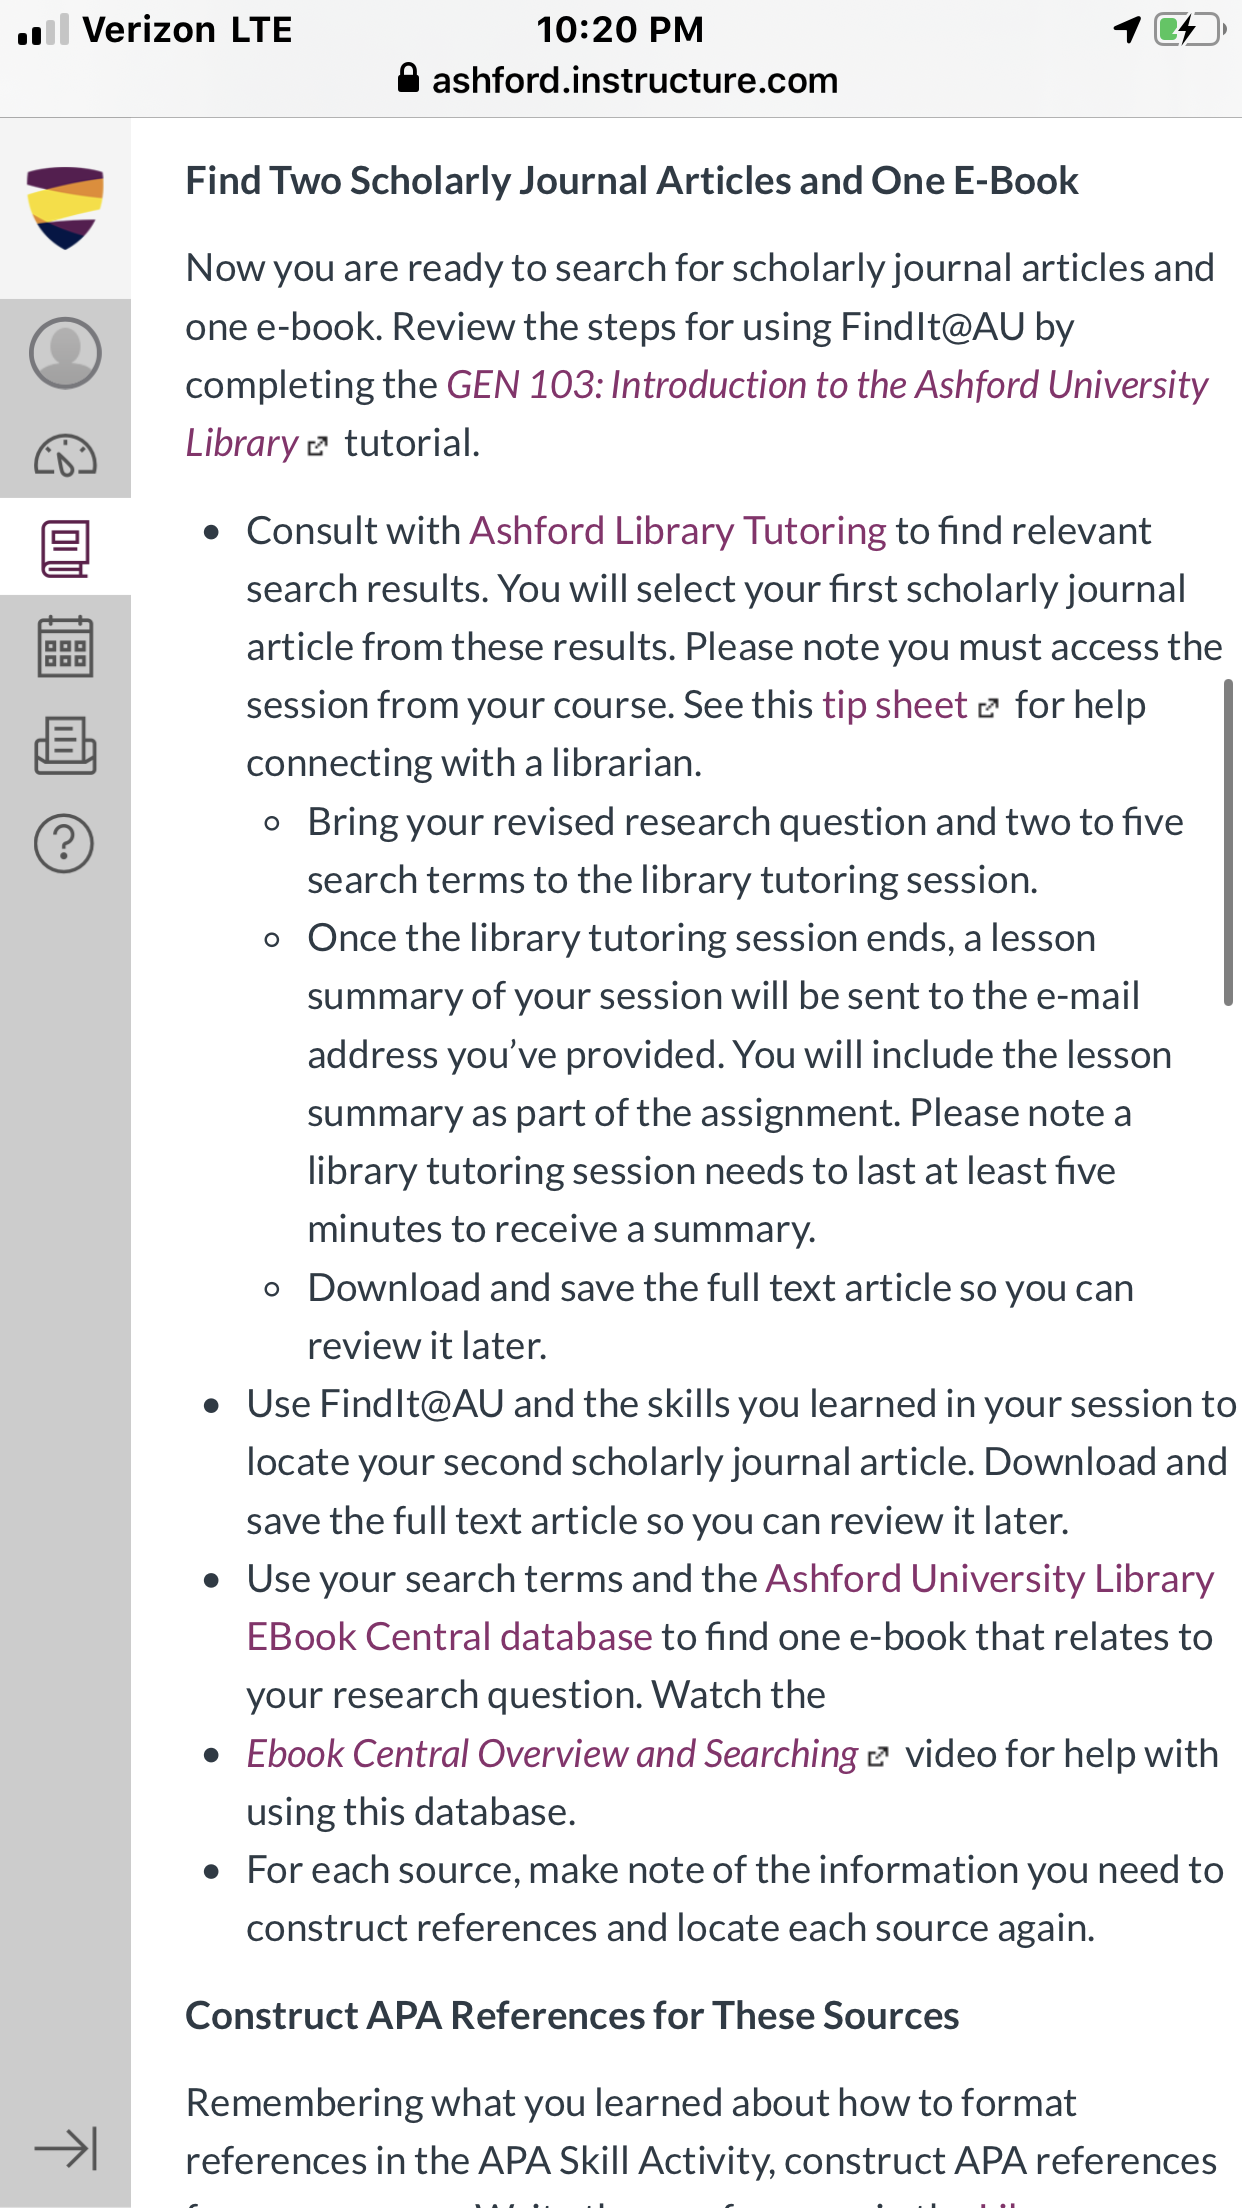Click the external link icon after tip sheet

click(x=988, y=708)
